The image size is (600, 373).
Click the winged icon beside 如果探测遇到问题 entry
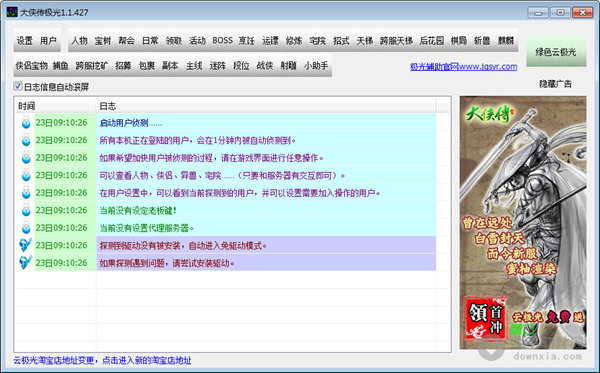tap(26, 262)
